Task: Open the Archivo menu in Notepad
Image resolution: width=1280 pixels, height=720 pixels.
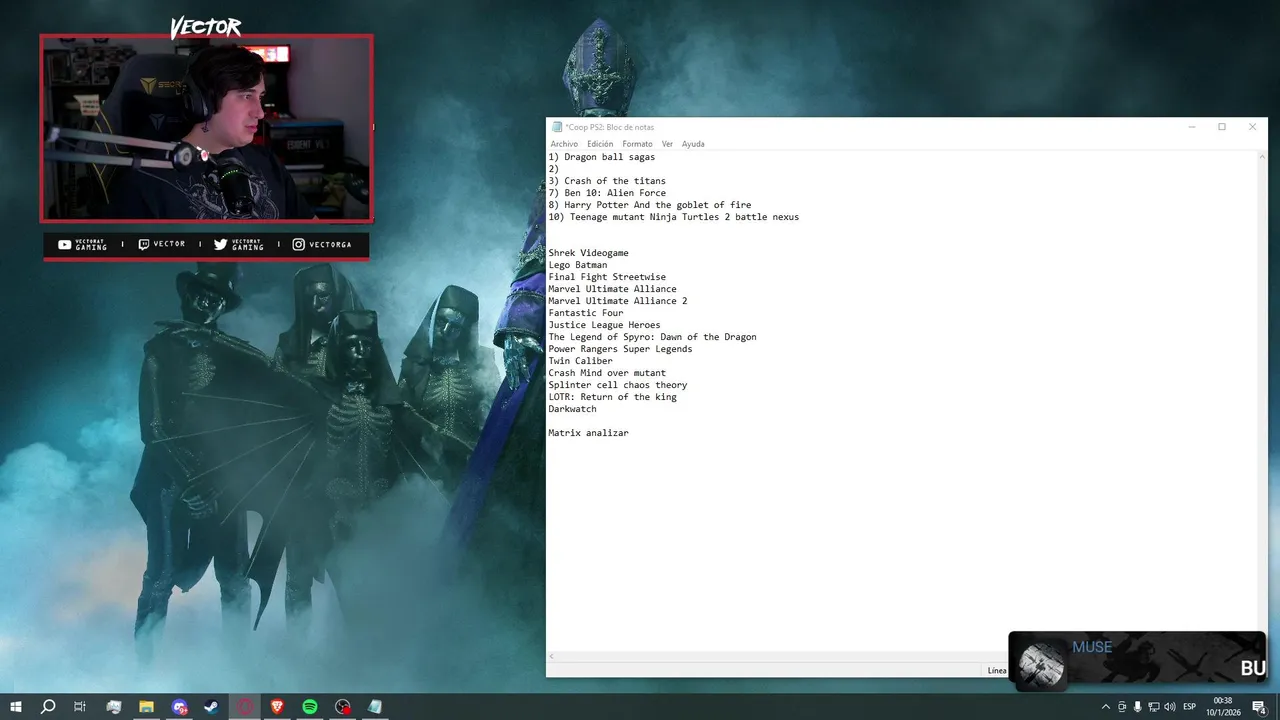Action: 564,144
